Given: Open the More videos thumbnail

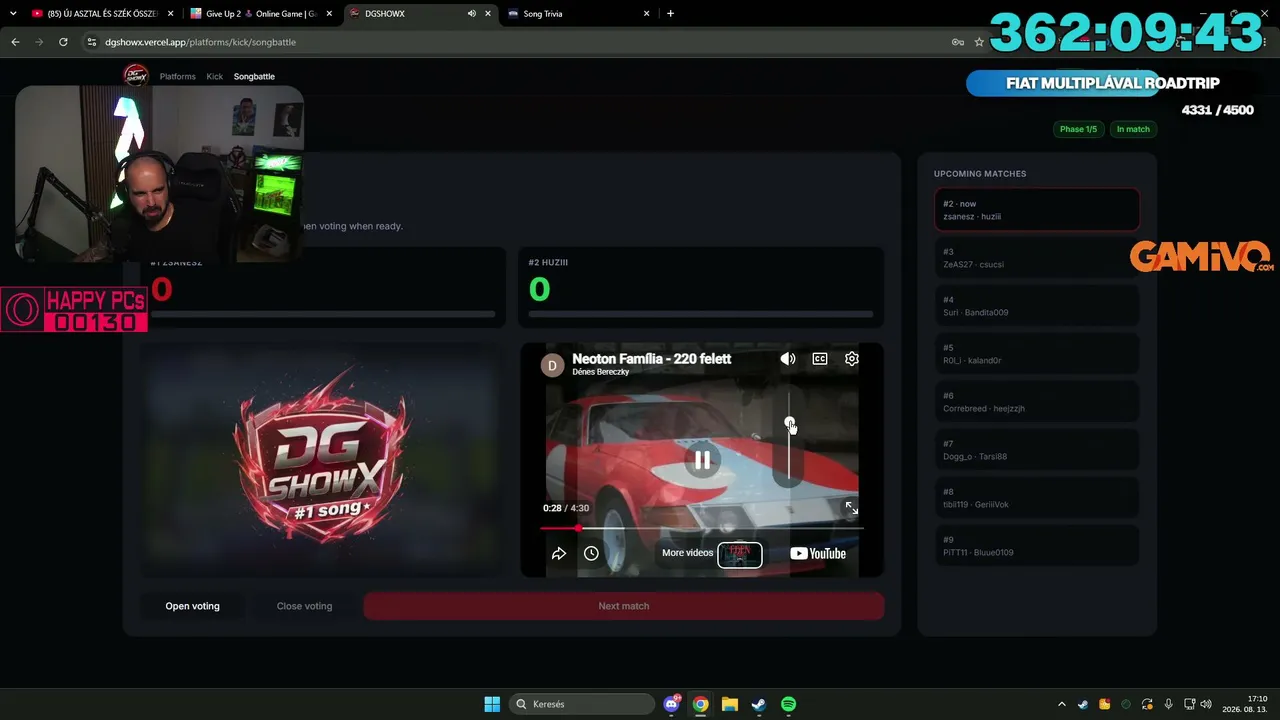Looking at the screenshot, I should click(740, 554).
